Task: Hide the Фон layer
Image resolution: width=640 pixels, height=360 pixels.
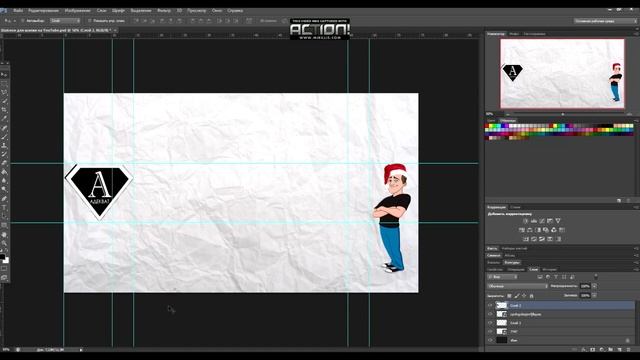Action: pyautogui.click(x=490, y=340)
